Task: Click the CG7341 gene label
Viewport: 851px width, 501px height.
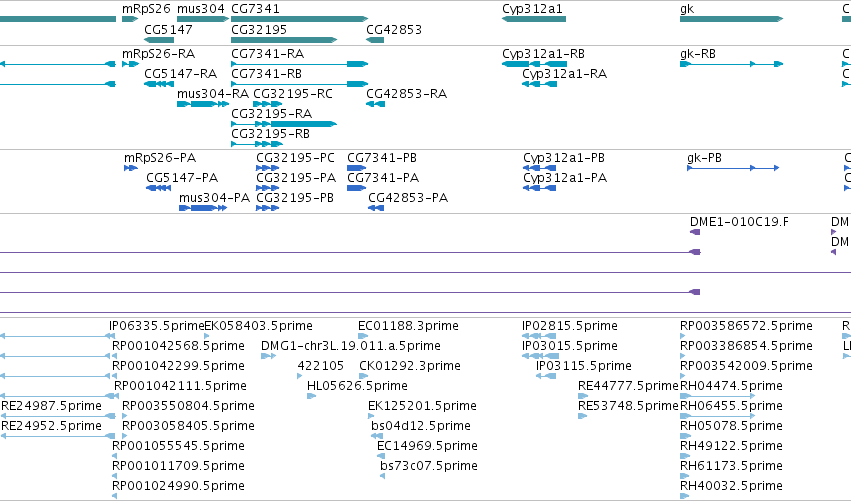Action: [x=255, y=9]
